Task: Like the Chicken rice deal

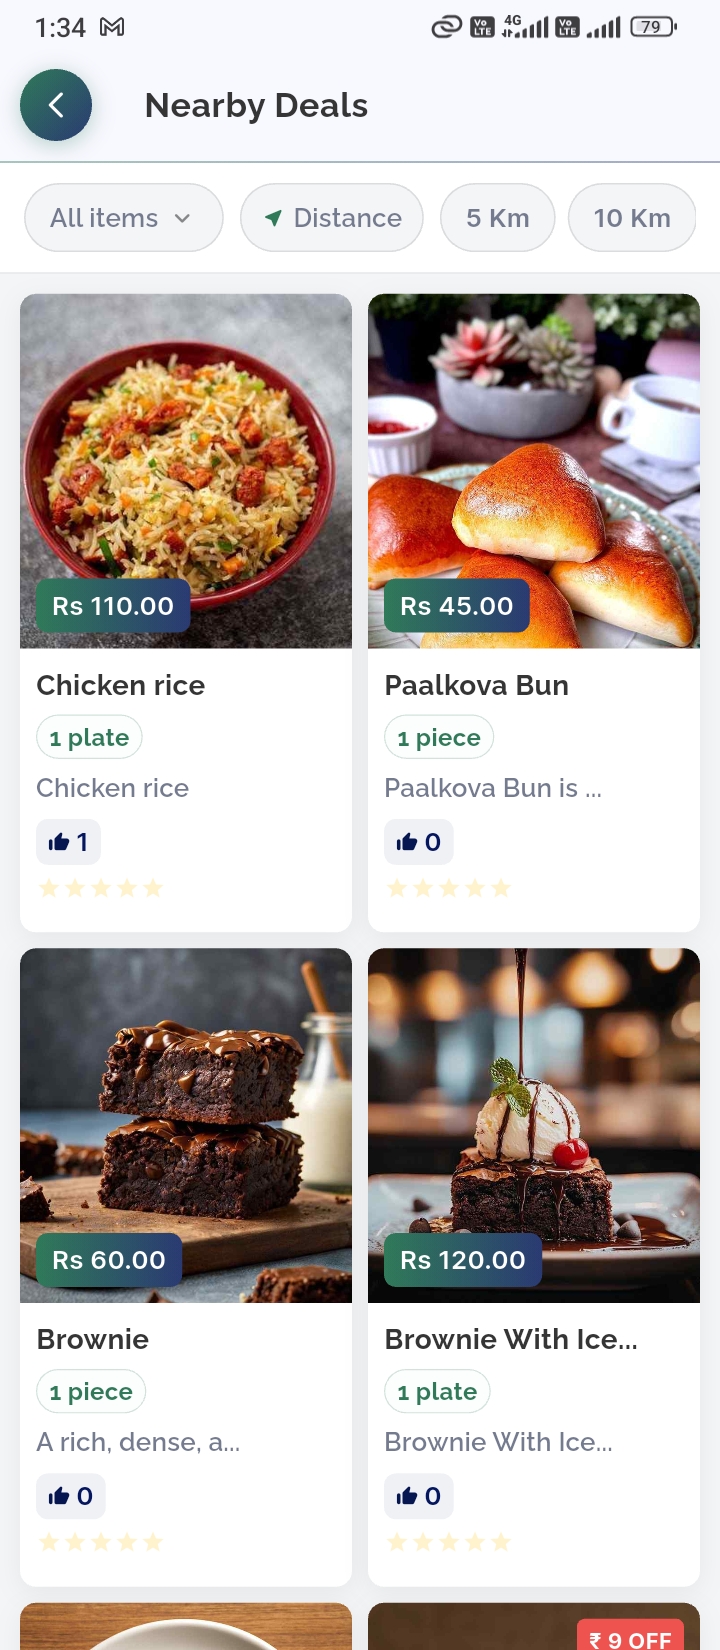Action: pos(68,842)
